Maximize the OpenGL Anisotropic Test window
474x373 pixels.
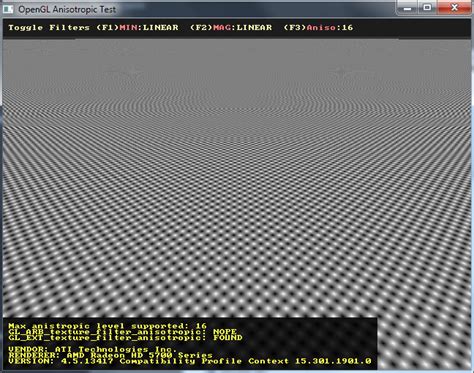(427, 8)
